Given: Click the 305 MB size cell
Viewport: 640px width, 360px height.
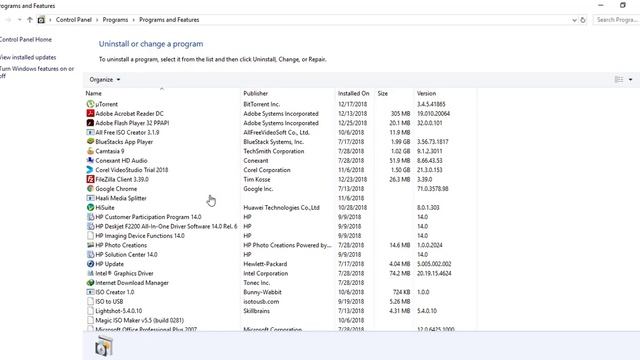Looking at the screenshot, I should click(400, 113).
